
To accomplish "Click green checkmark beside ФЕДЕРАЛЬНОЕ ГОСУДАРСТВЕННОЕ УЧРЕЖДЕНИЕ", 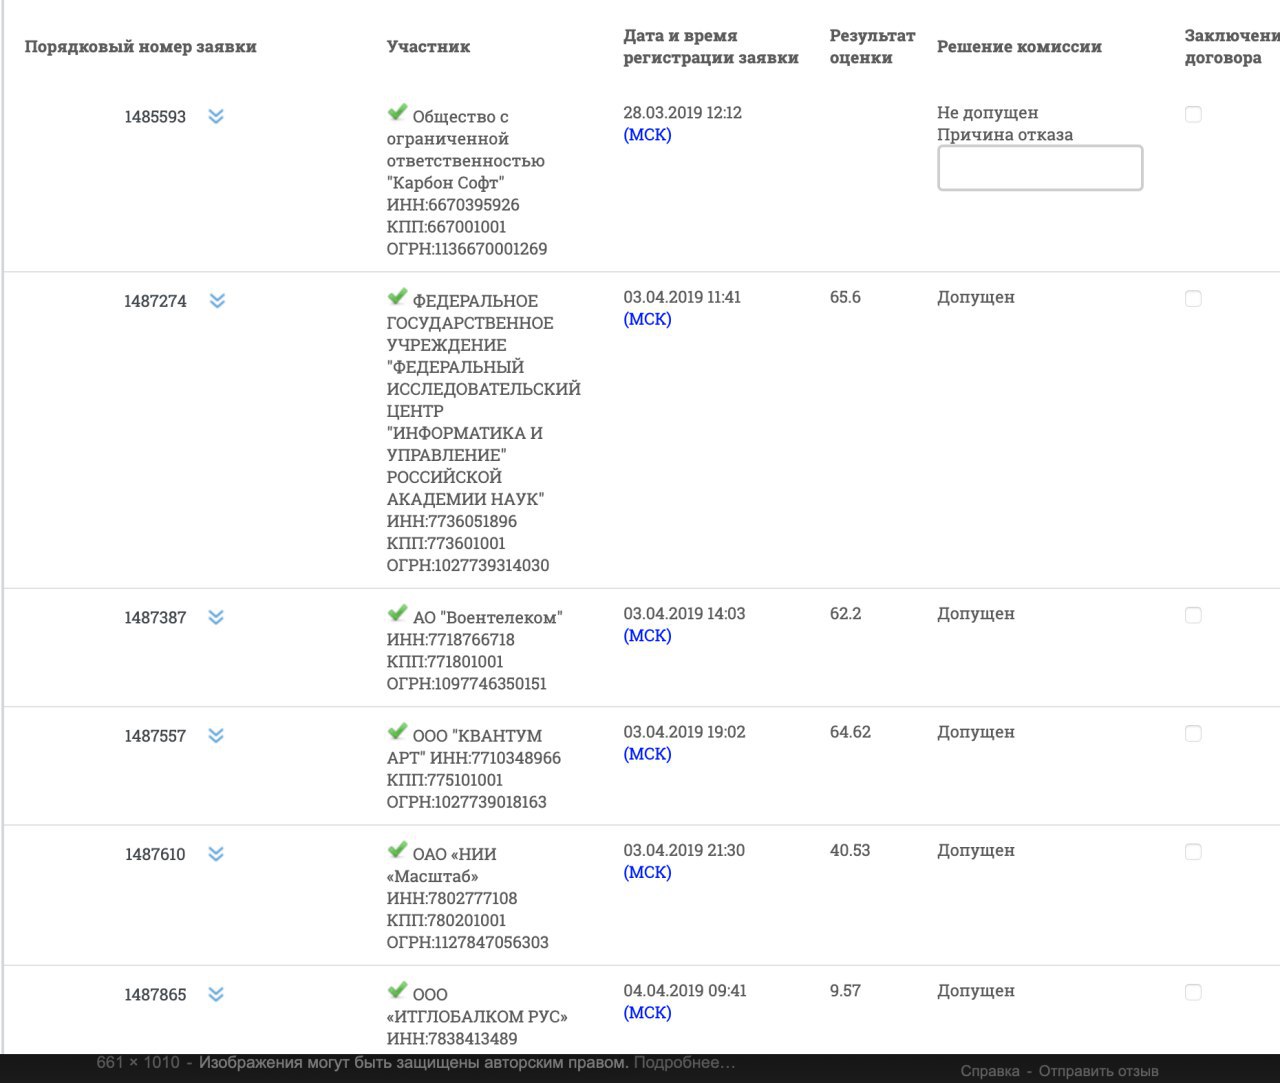I will (x=397, y=296).
